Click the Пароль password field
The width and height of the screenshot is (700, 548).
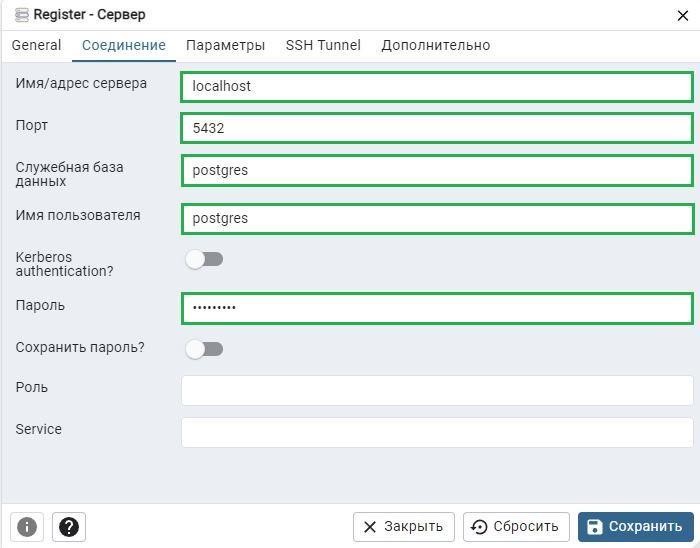coord(437,308)
